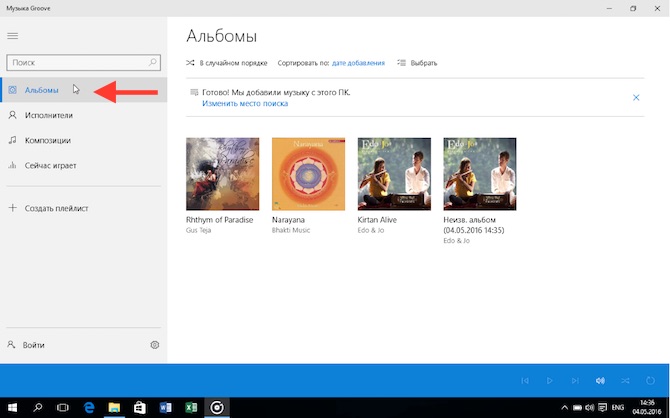670x418 pixels.
Task: Click Narayana album title text
Action: [x=288, y=220]
